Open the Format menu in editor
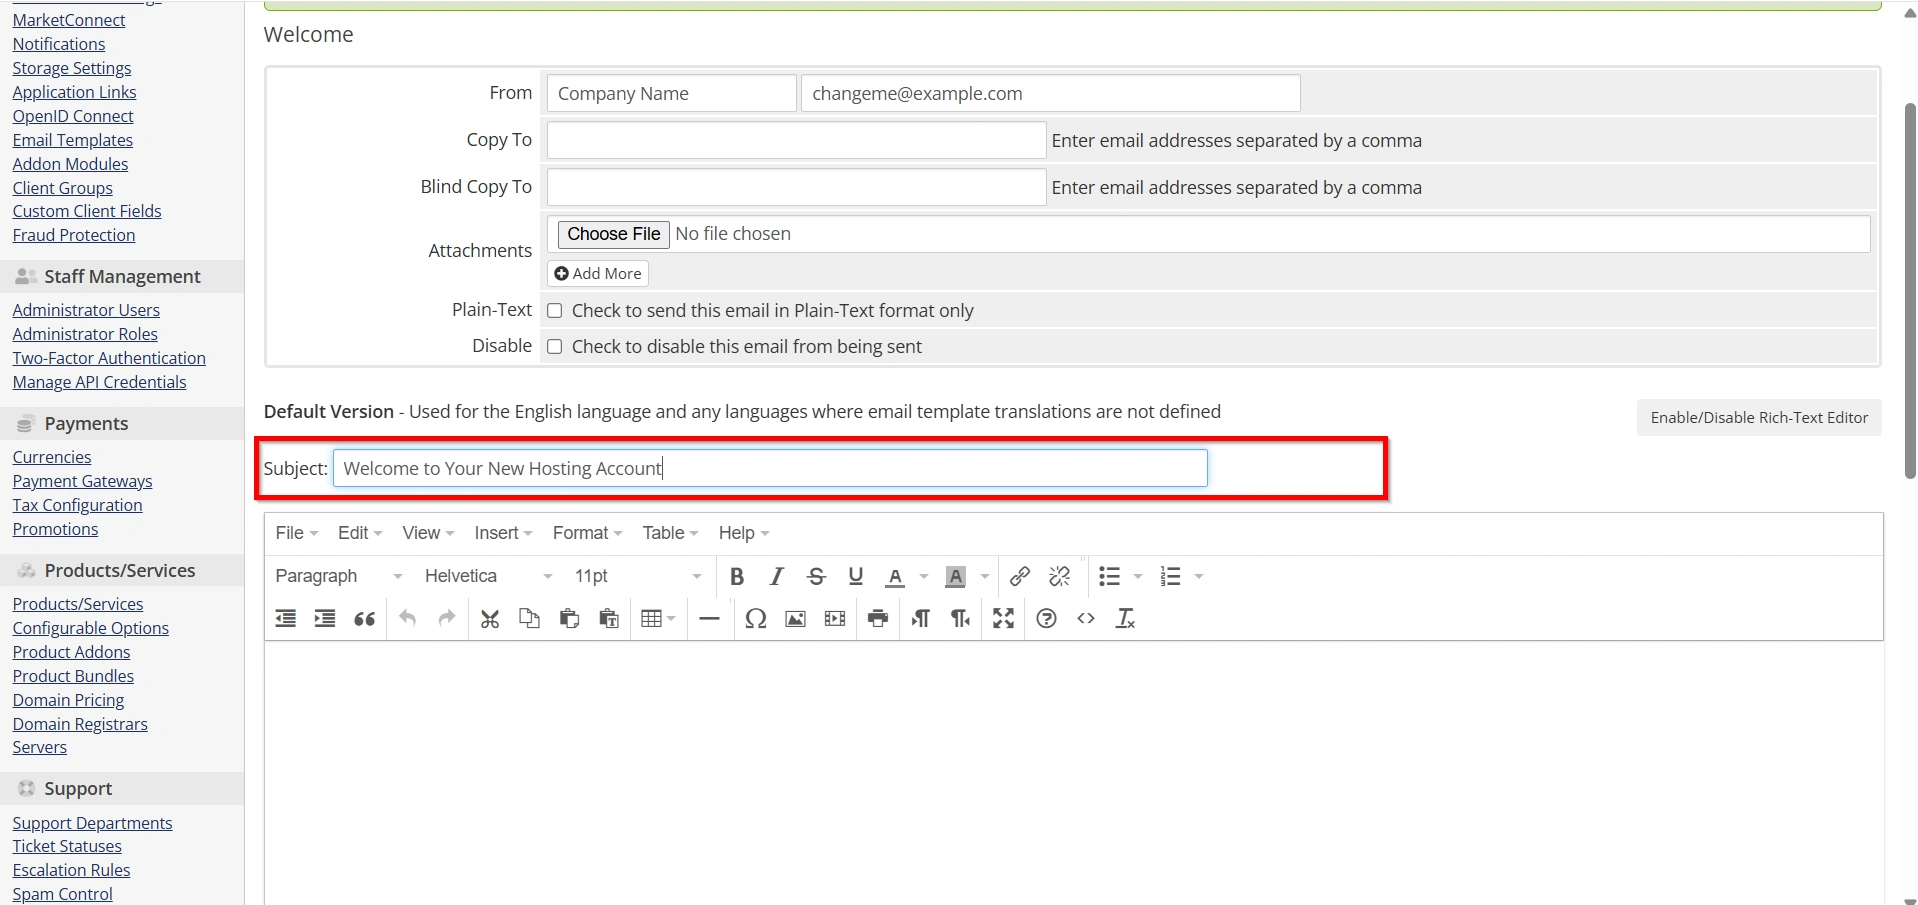Viewport: 1918px width, 905px height. (x=587, y=533)
